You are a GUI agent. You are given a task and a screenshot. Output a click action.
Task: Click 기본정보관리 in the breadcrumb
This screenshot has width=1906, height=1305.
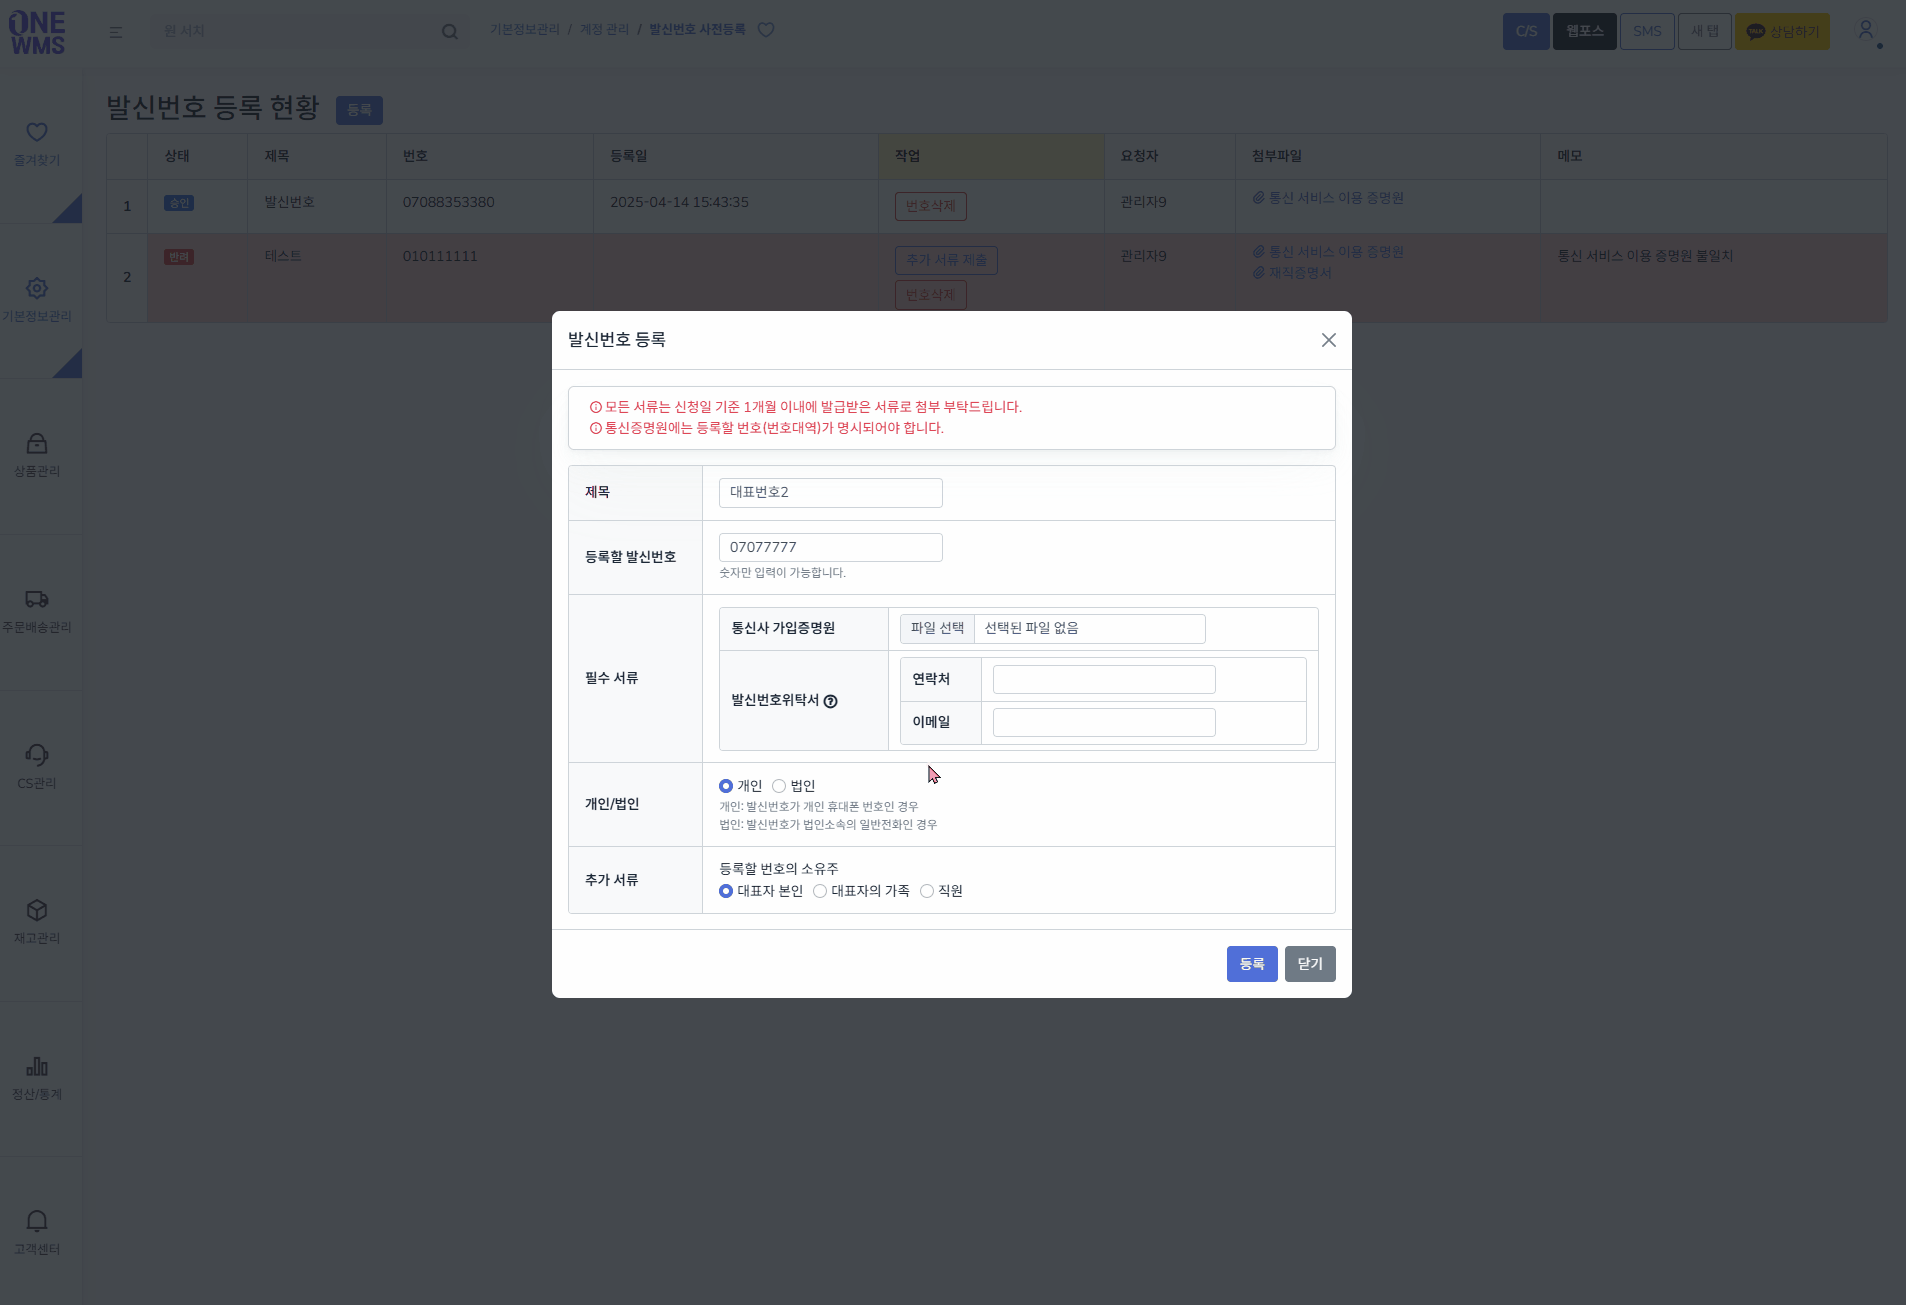(x=524, y=30)
